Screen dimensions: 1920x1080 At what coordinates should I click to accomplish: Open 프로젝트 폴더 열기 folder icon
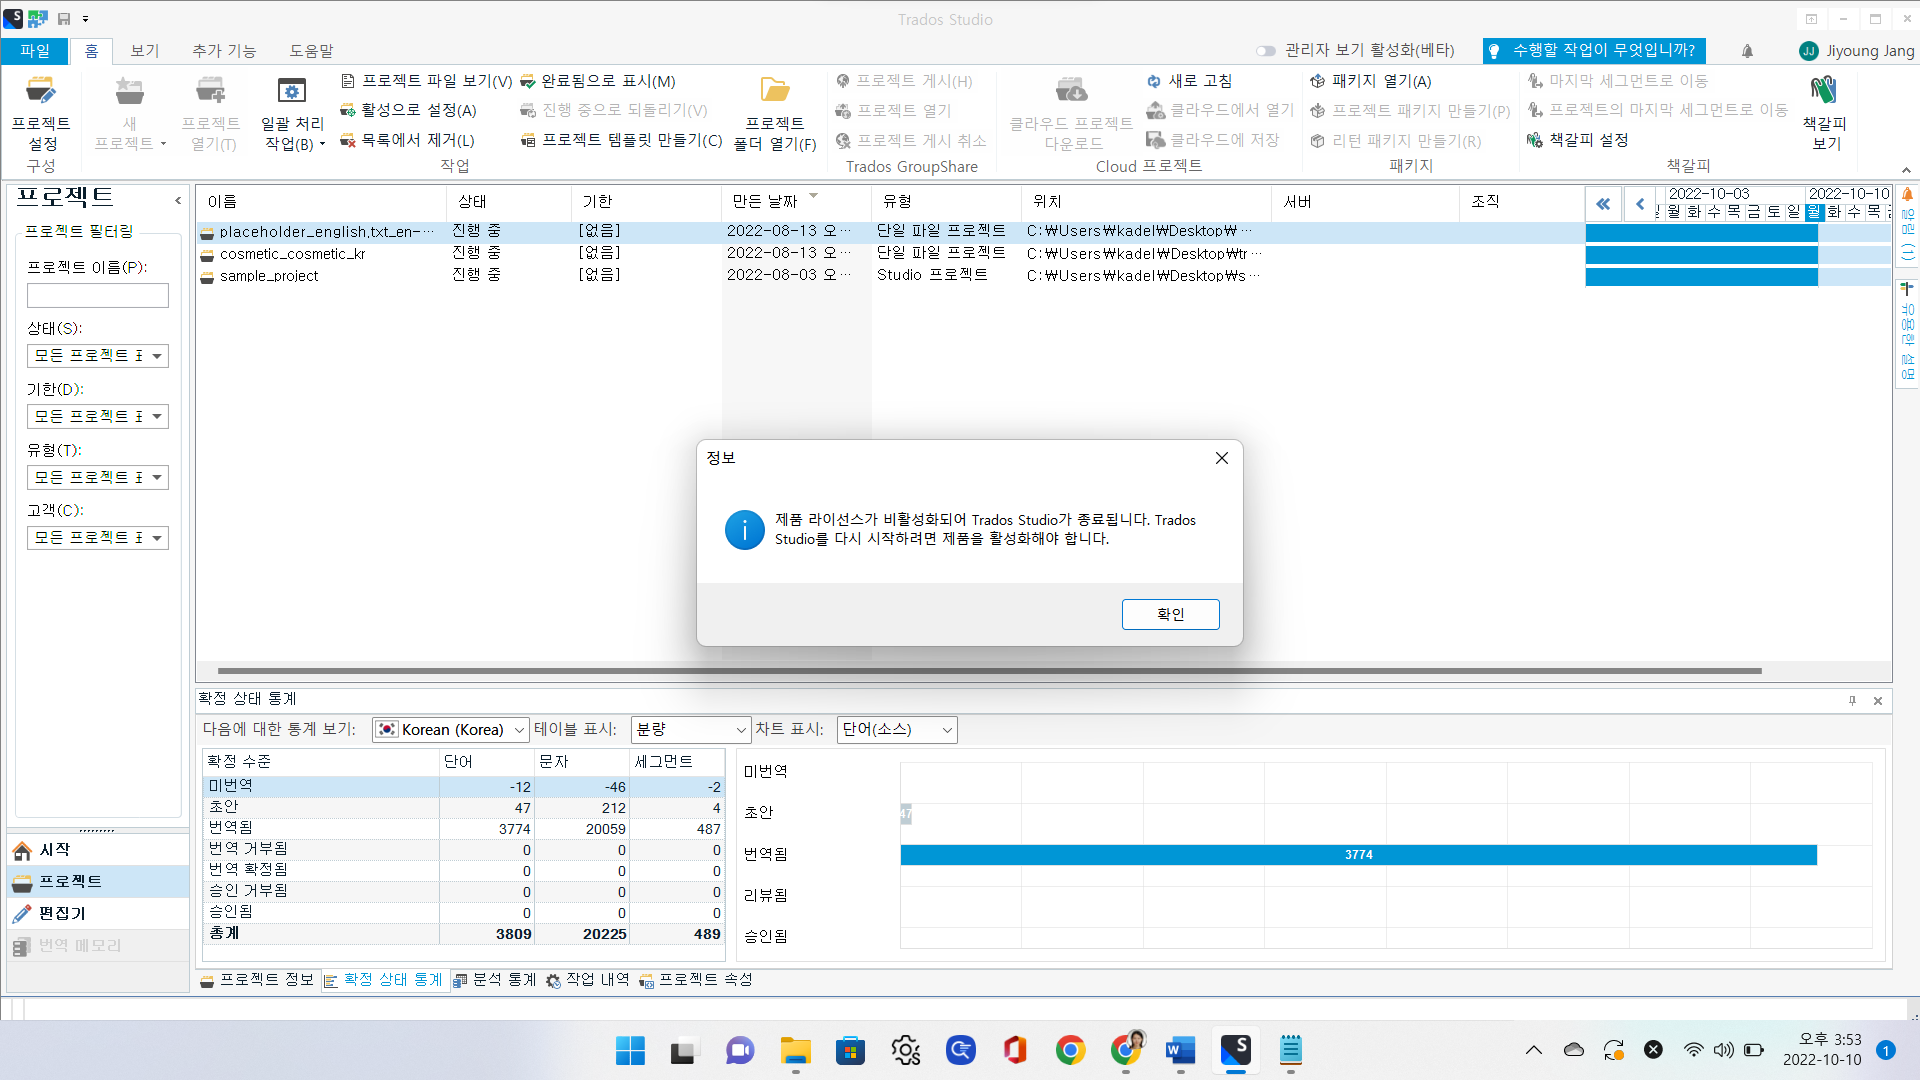click(775, 90)
